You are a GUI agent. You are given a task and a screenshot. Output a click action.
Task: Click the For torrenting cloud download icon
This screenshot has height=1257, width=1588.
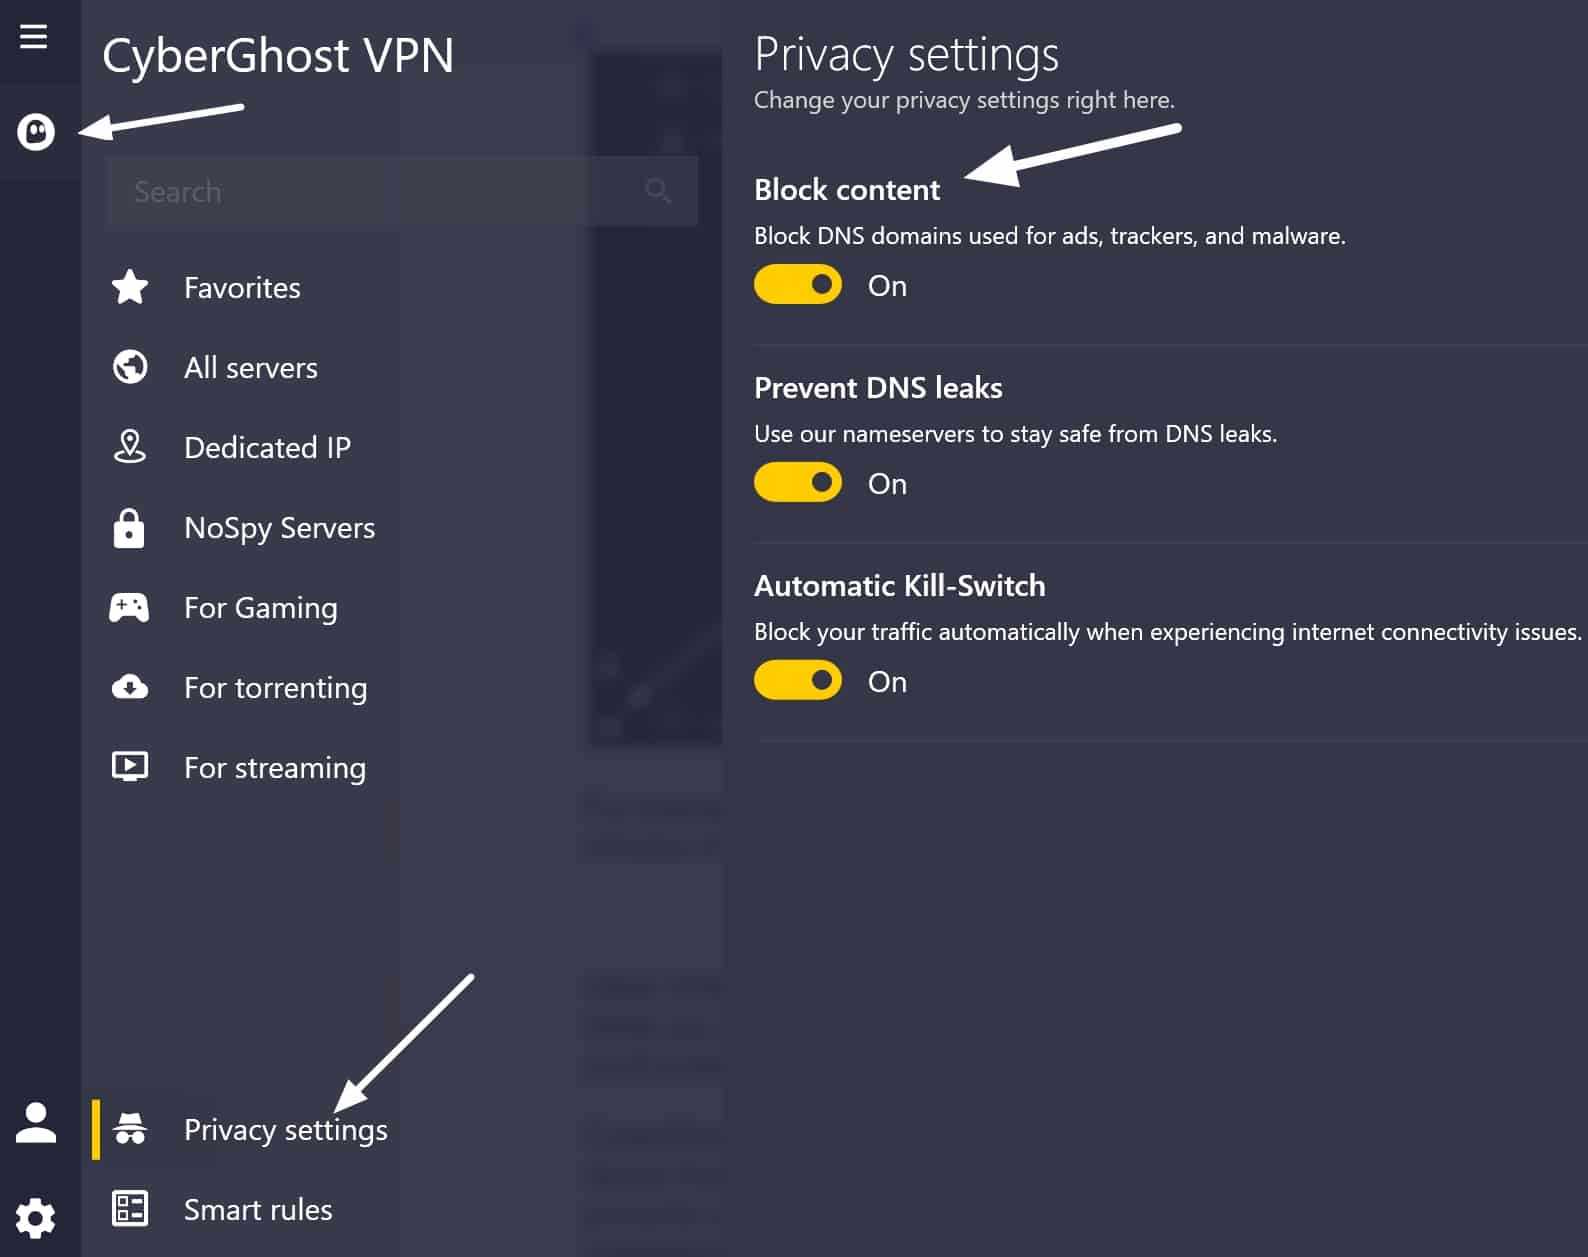[x=130, y=687]
